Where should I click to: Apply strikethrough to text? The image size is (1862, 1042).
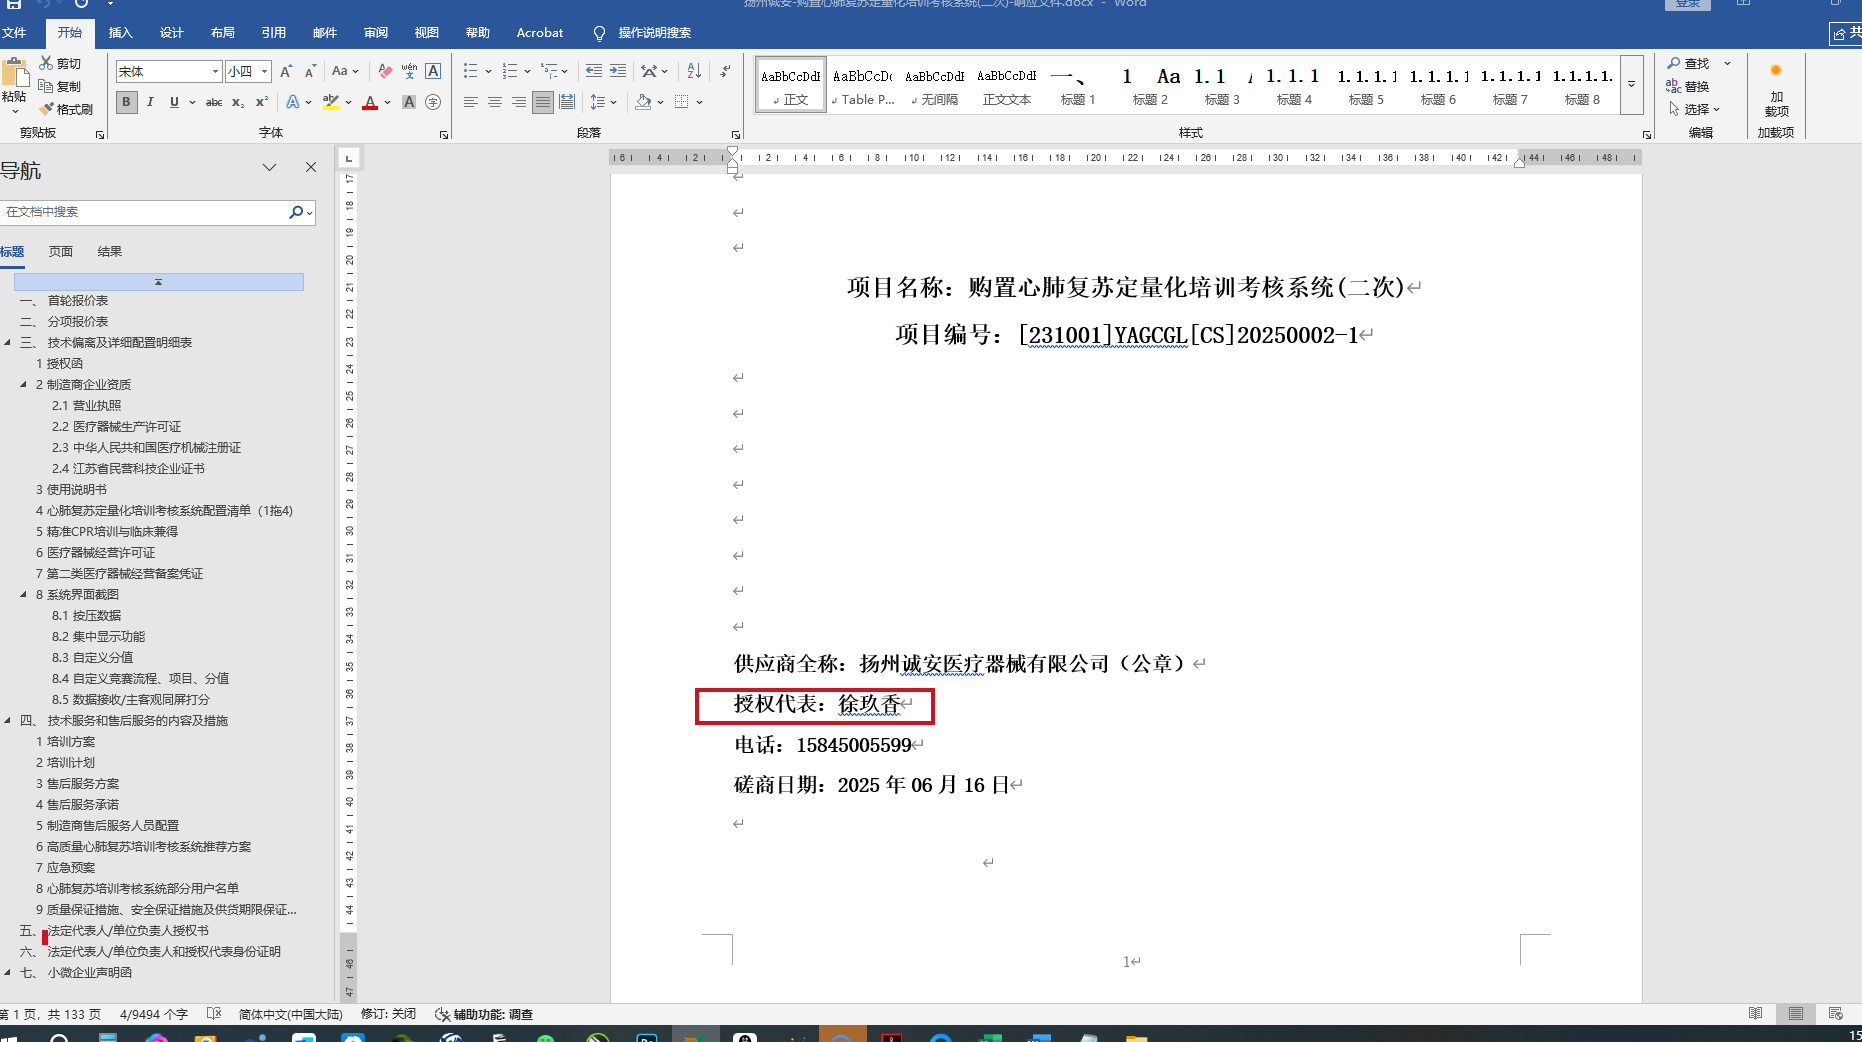coord(214,102)
